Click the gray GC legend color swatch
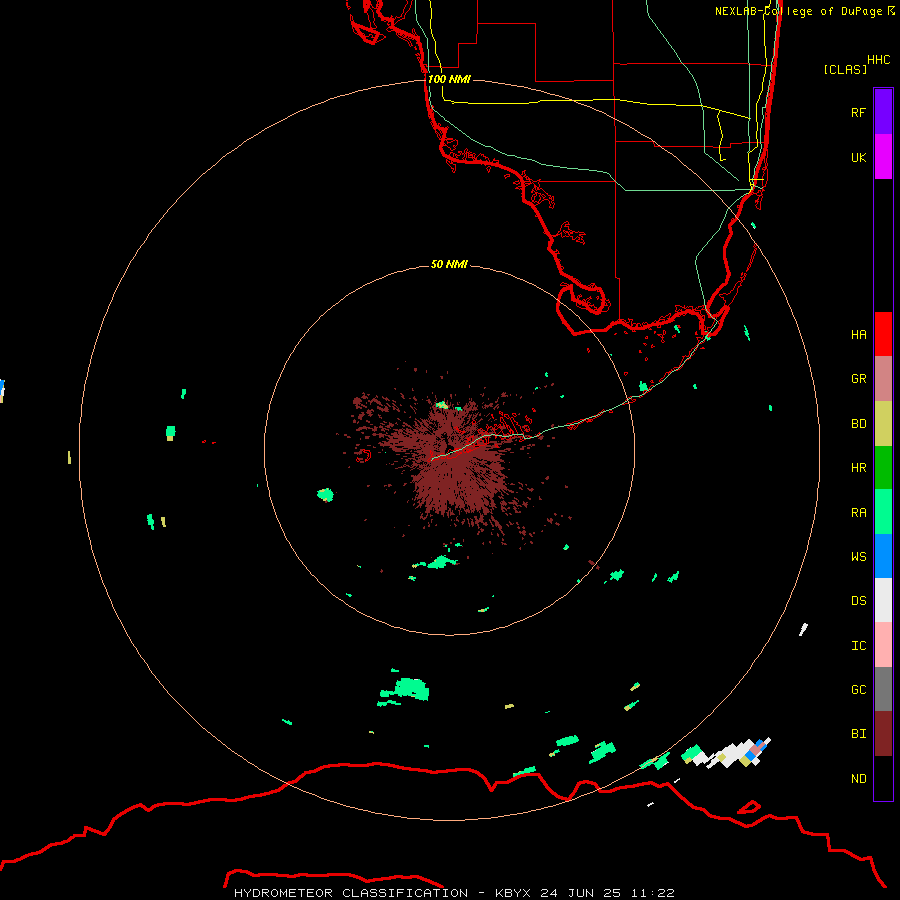 [x=883, y=689]
